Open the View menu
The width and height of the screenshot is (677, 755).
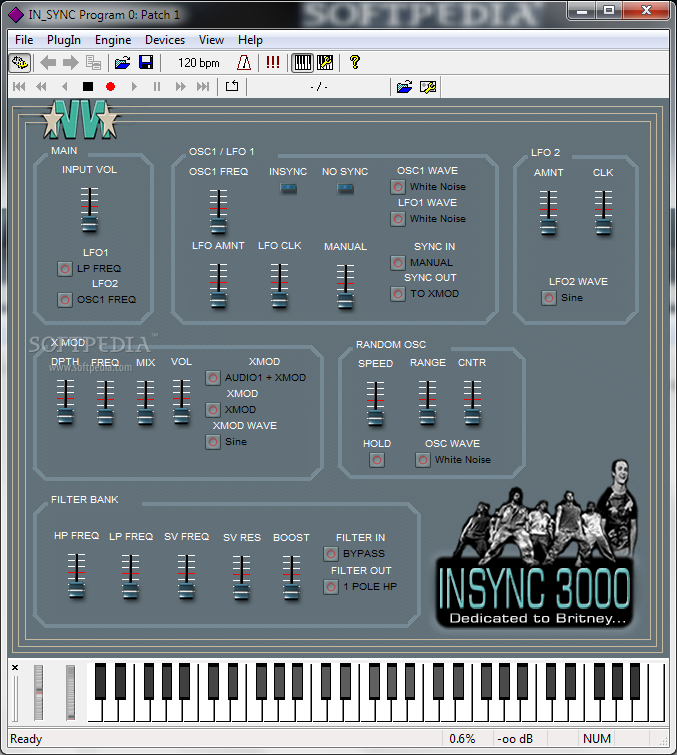coord(211,40)
